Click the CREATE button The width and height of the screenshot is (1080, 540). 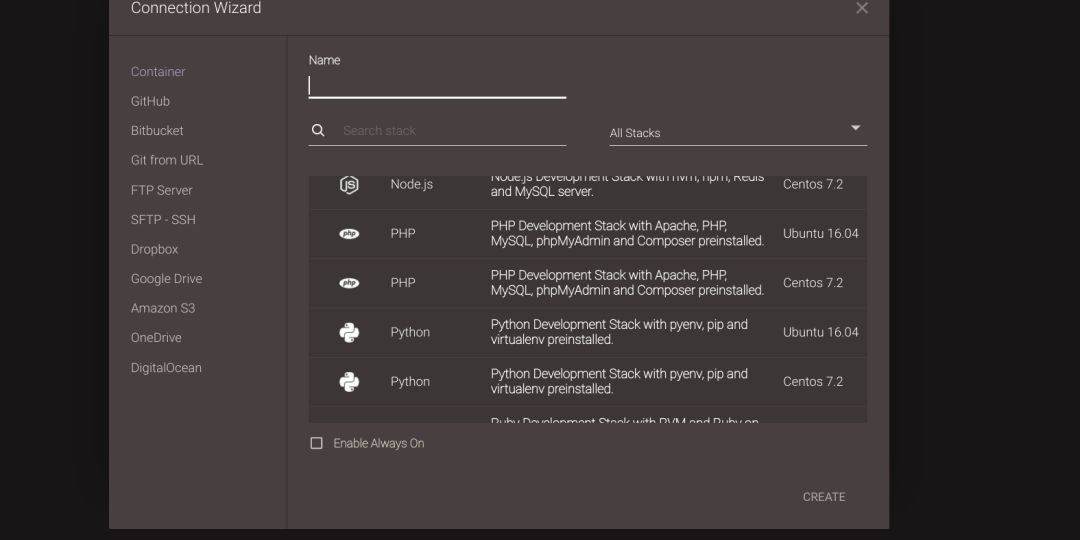coord(824,497)
